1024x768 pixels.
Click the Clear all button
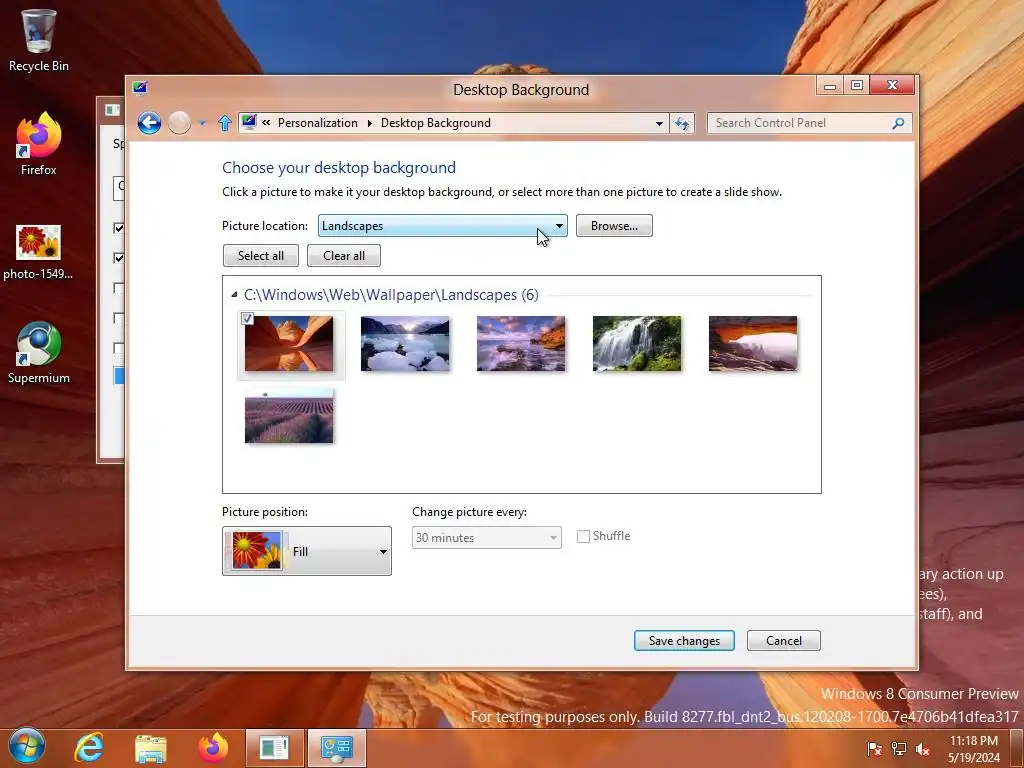pos(344,255)
